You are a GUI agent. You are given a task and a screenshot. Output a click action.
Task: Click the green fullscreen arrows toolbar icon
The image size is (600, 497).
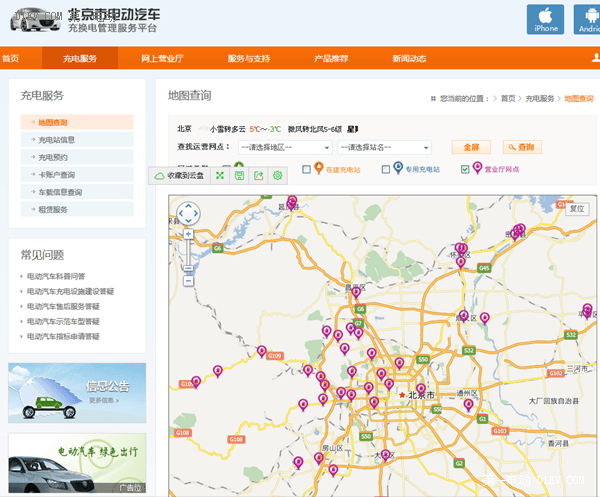click(220, 176)
